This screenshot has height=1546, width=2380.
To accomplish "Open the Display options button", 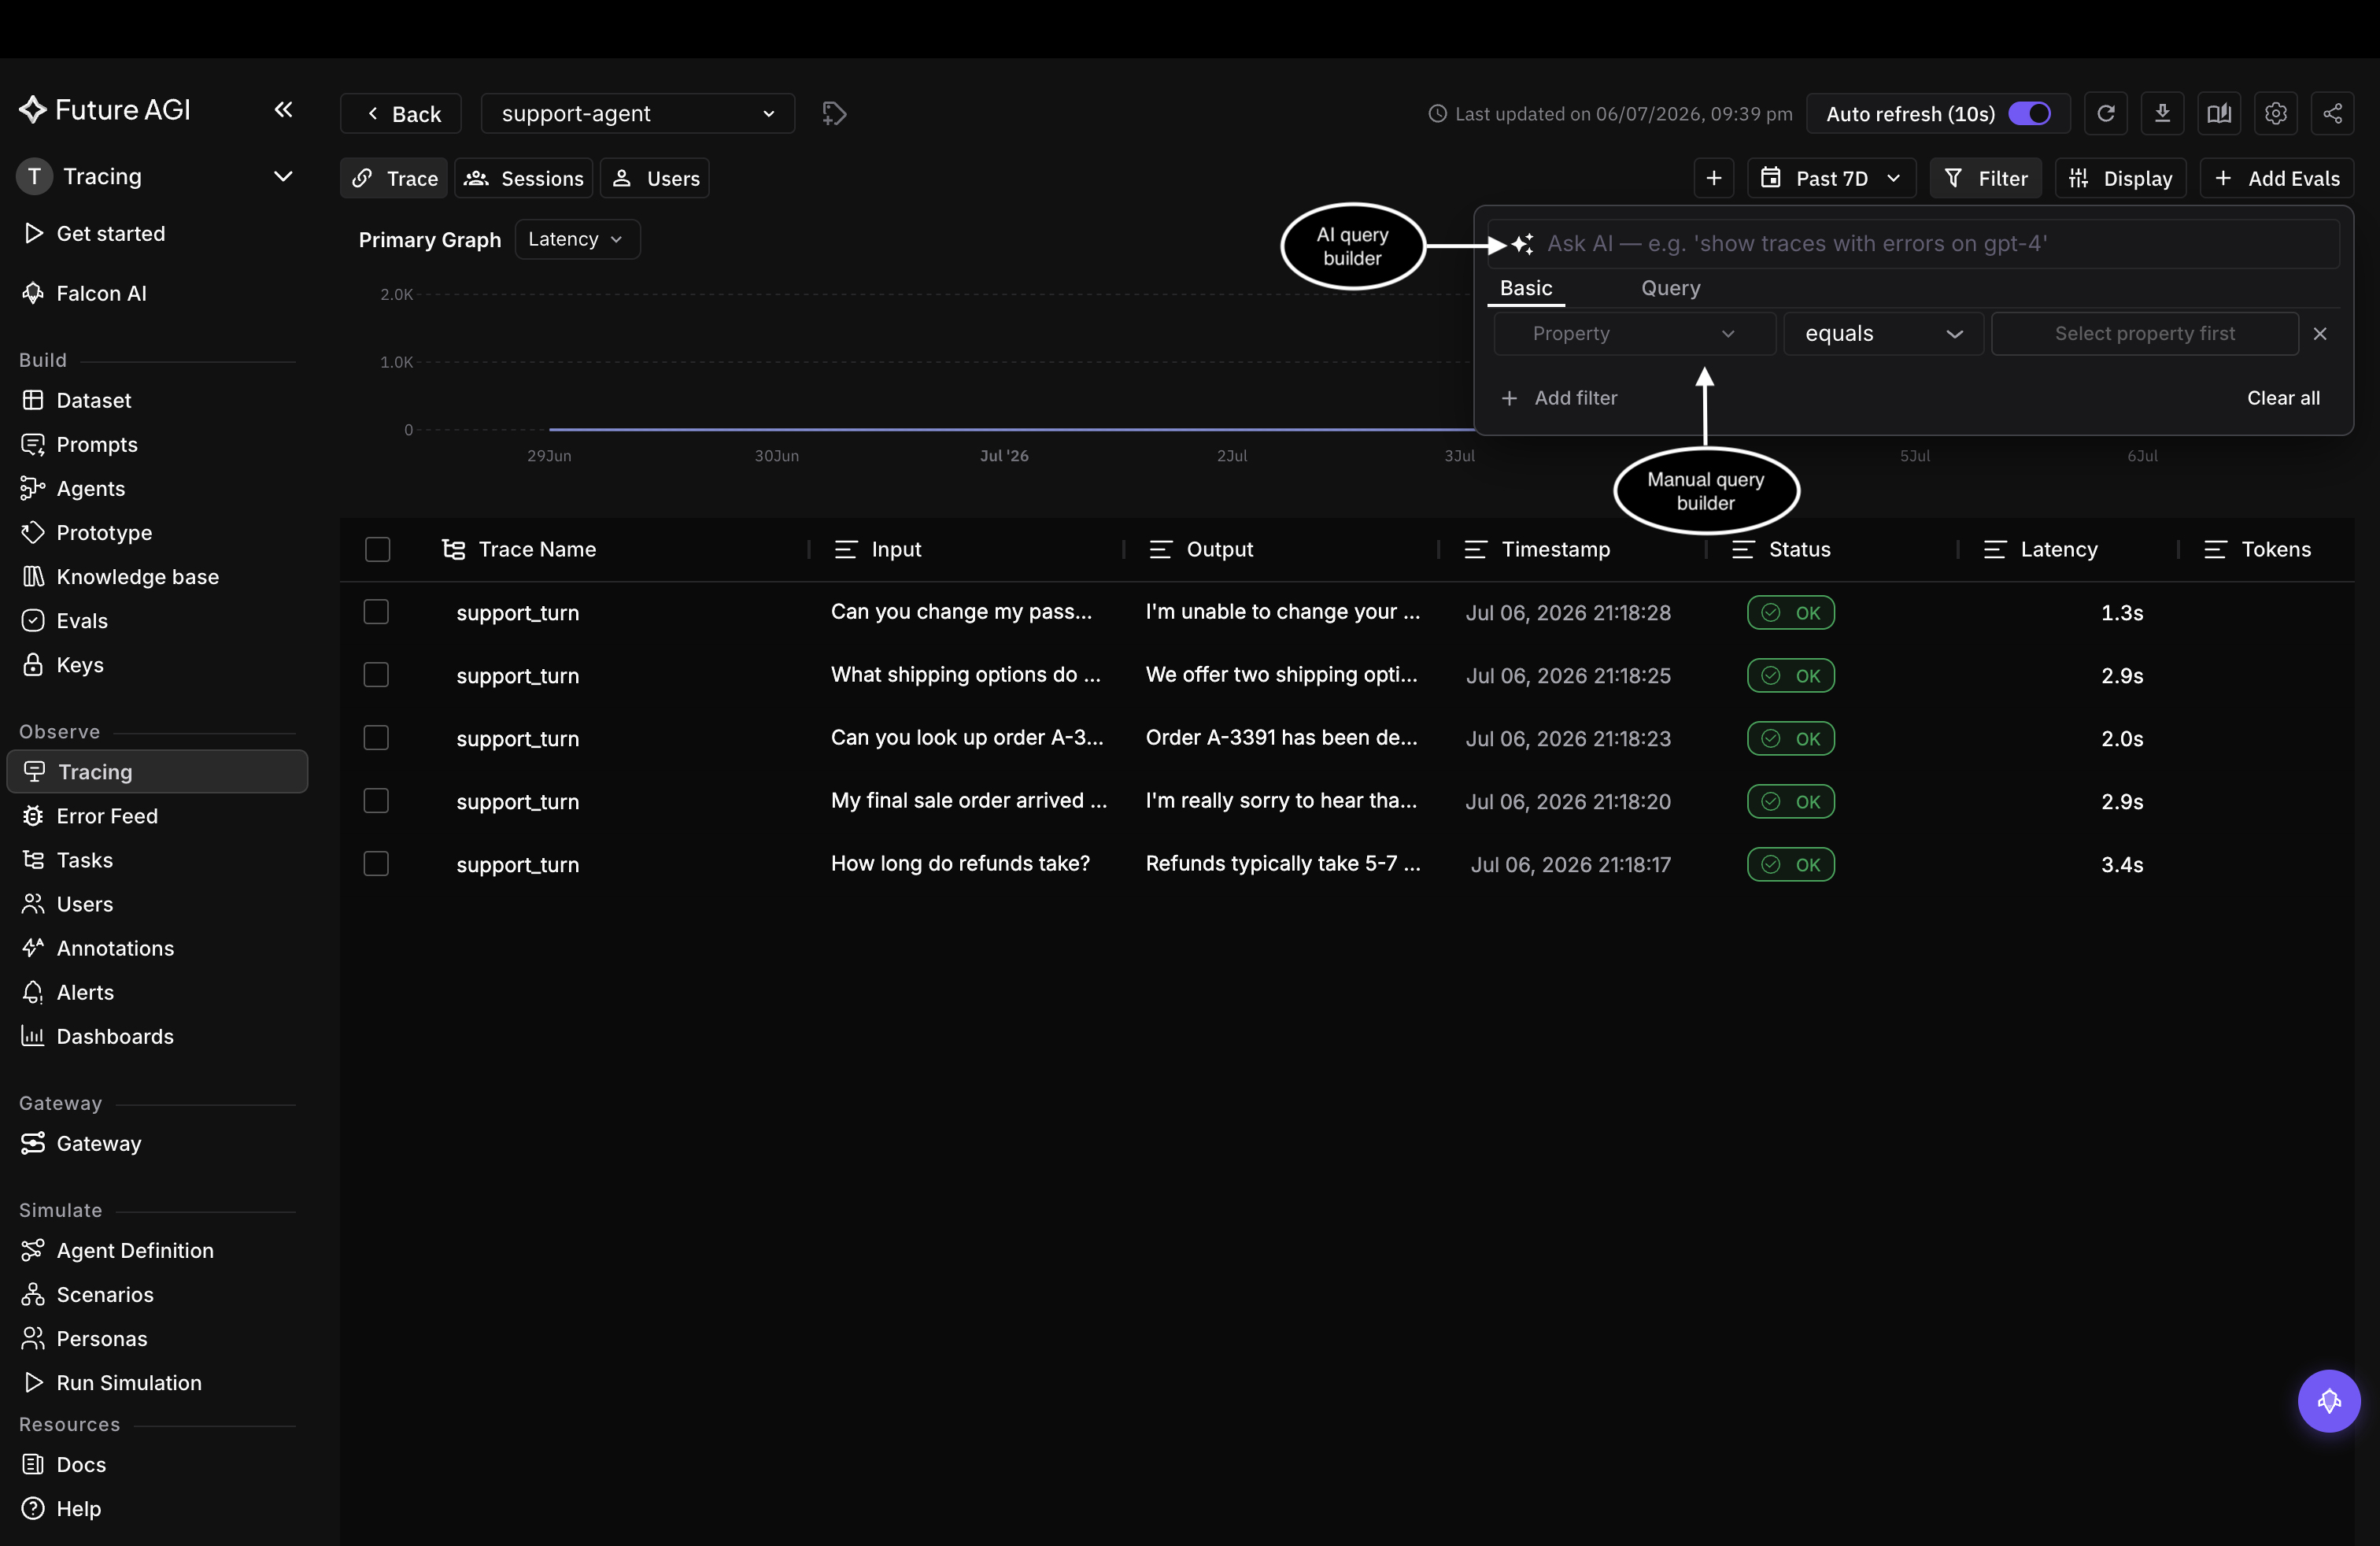I will pos(2120,178).
